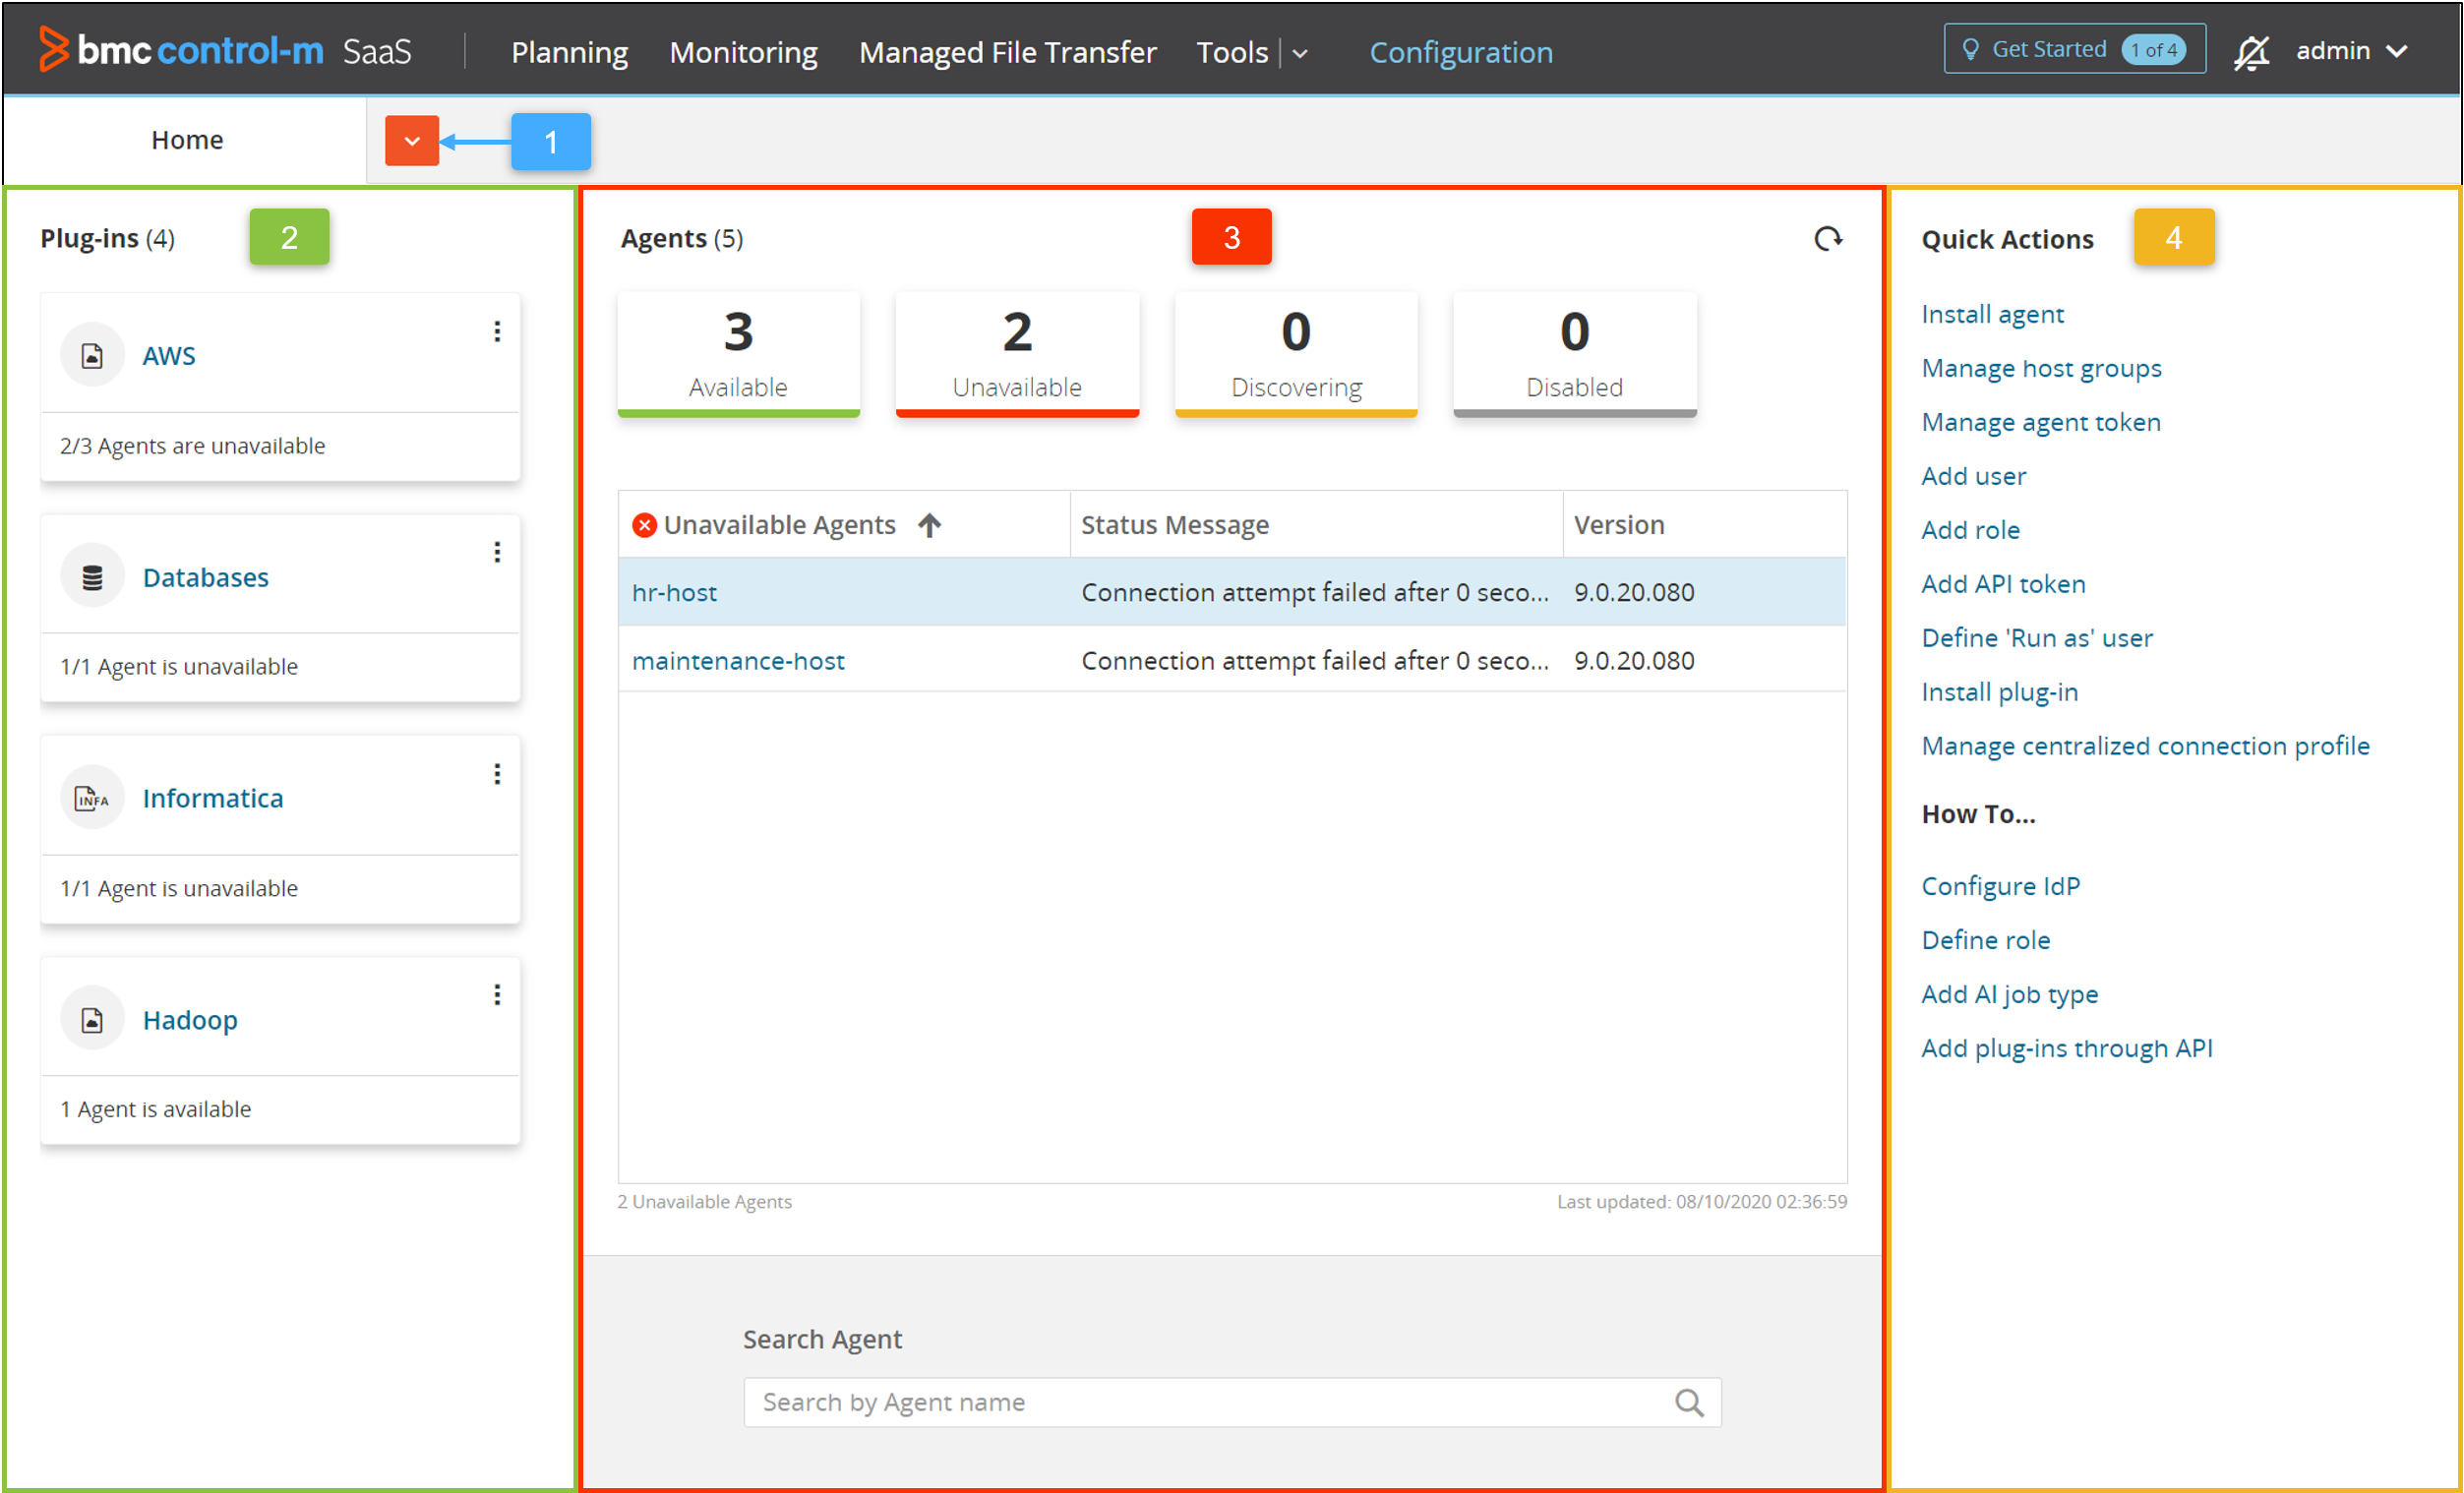Open AWS plug-in three-dot menu

[497, 332]
